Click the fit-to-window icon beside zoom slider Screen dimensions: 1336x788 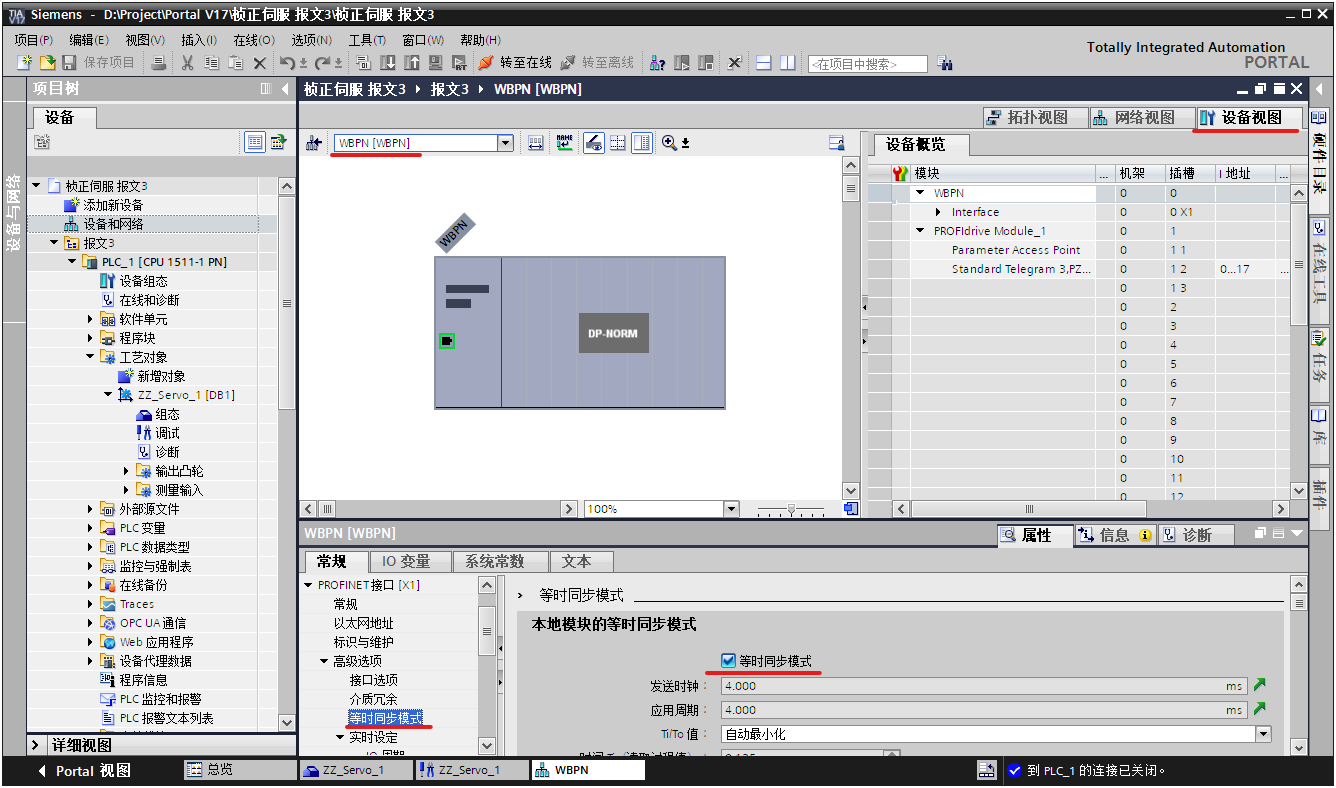[x=851, y=509]
